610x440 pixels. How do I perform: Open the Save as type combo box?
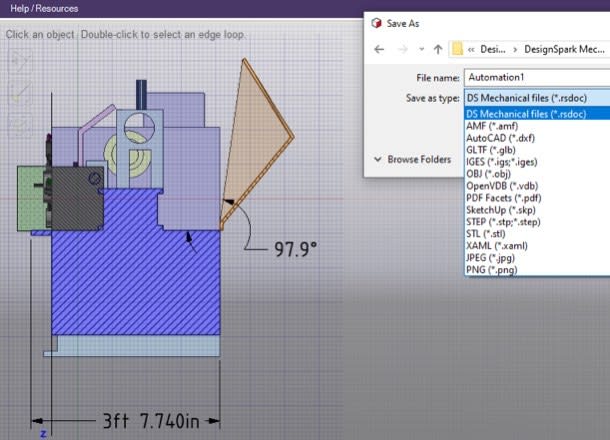(537, 98)
